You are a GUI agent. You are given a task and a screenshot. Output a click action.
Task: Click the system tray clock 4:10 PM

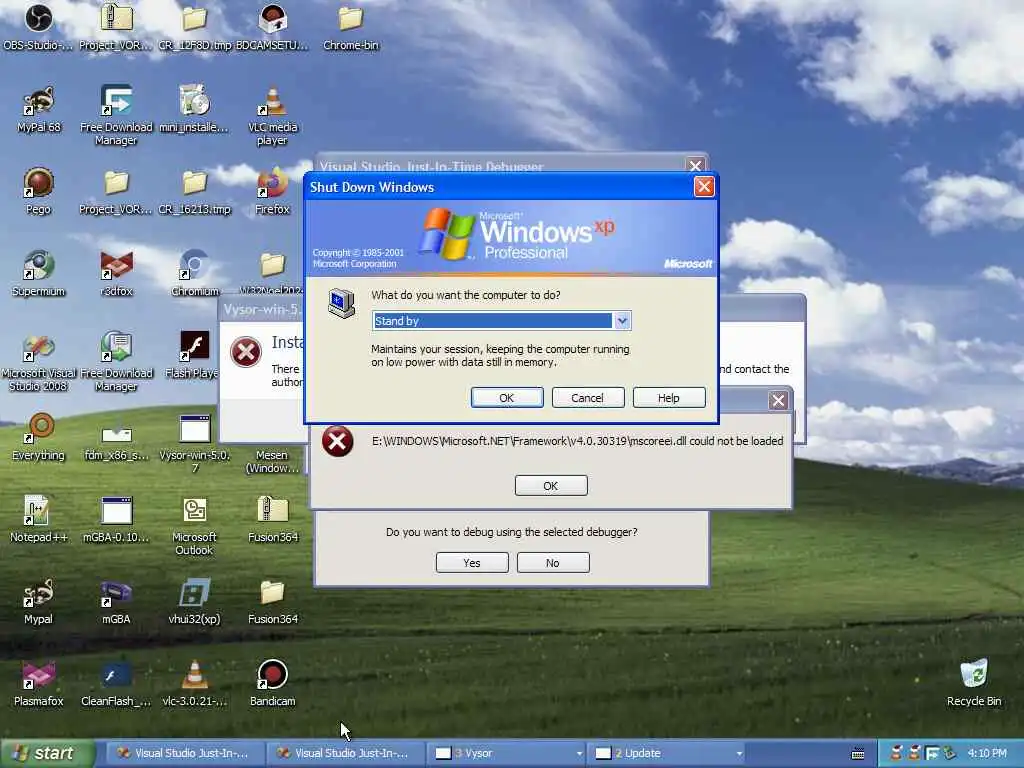pos(987,754)
